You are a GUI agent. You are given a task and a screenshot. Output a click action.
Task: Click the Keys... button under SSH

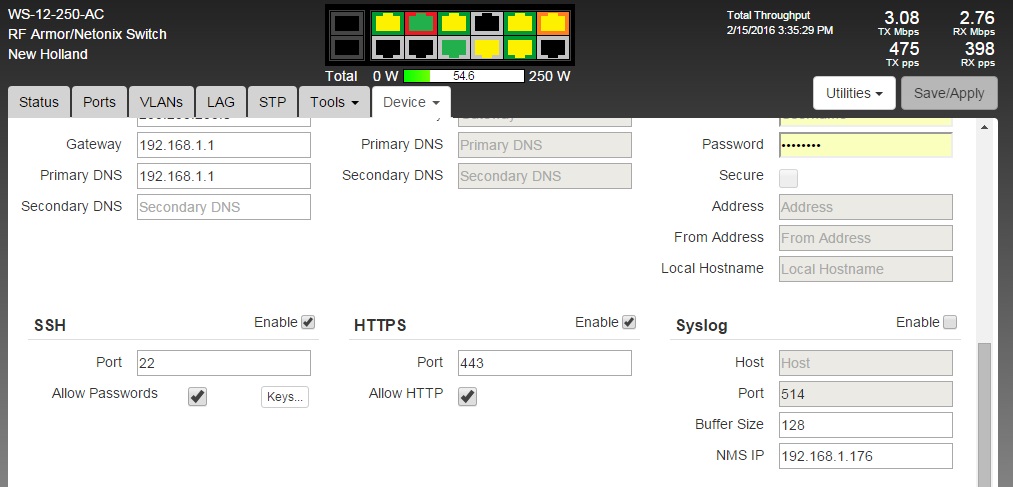[285, 397]
